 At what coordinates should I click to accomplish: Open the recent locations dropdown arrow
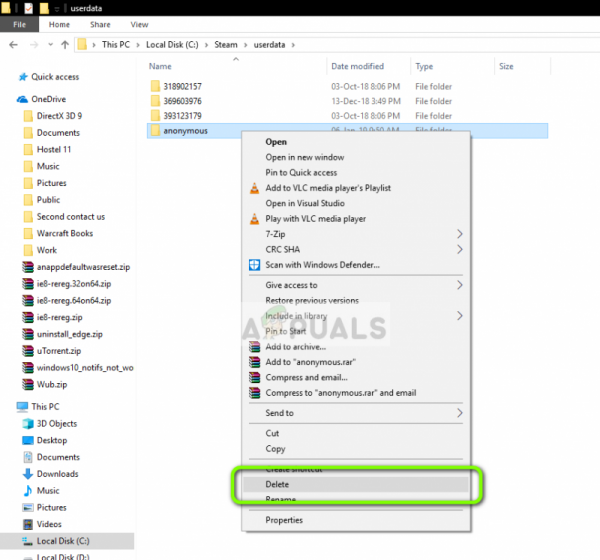[x=51, y=45]
